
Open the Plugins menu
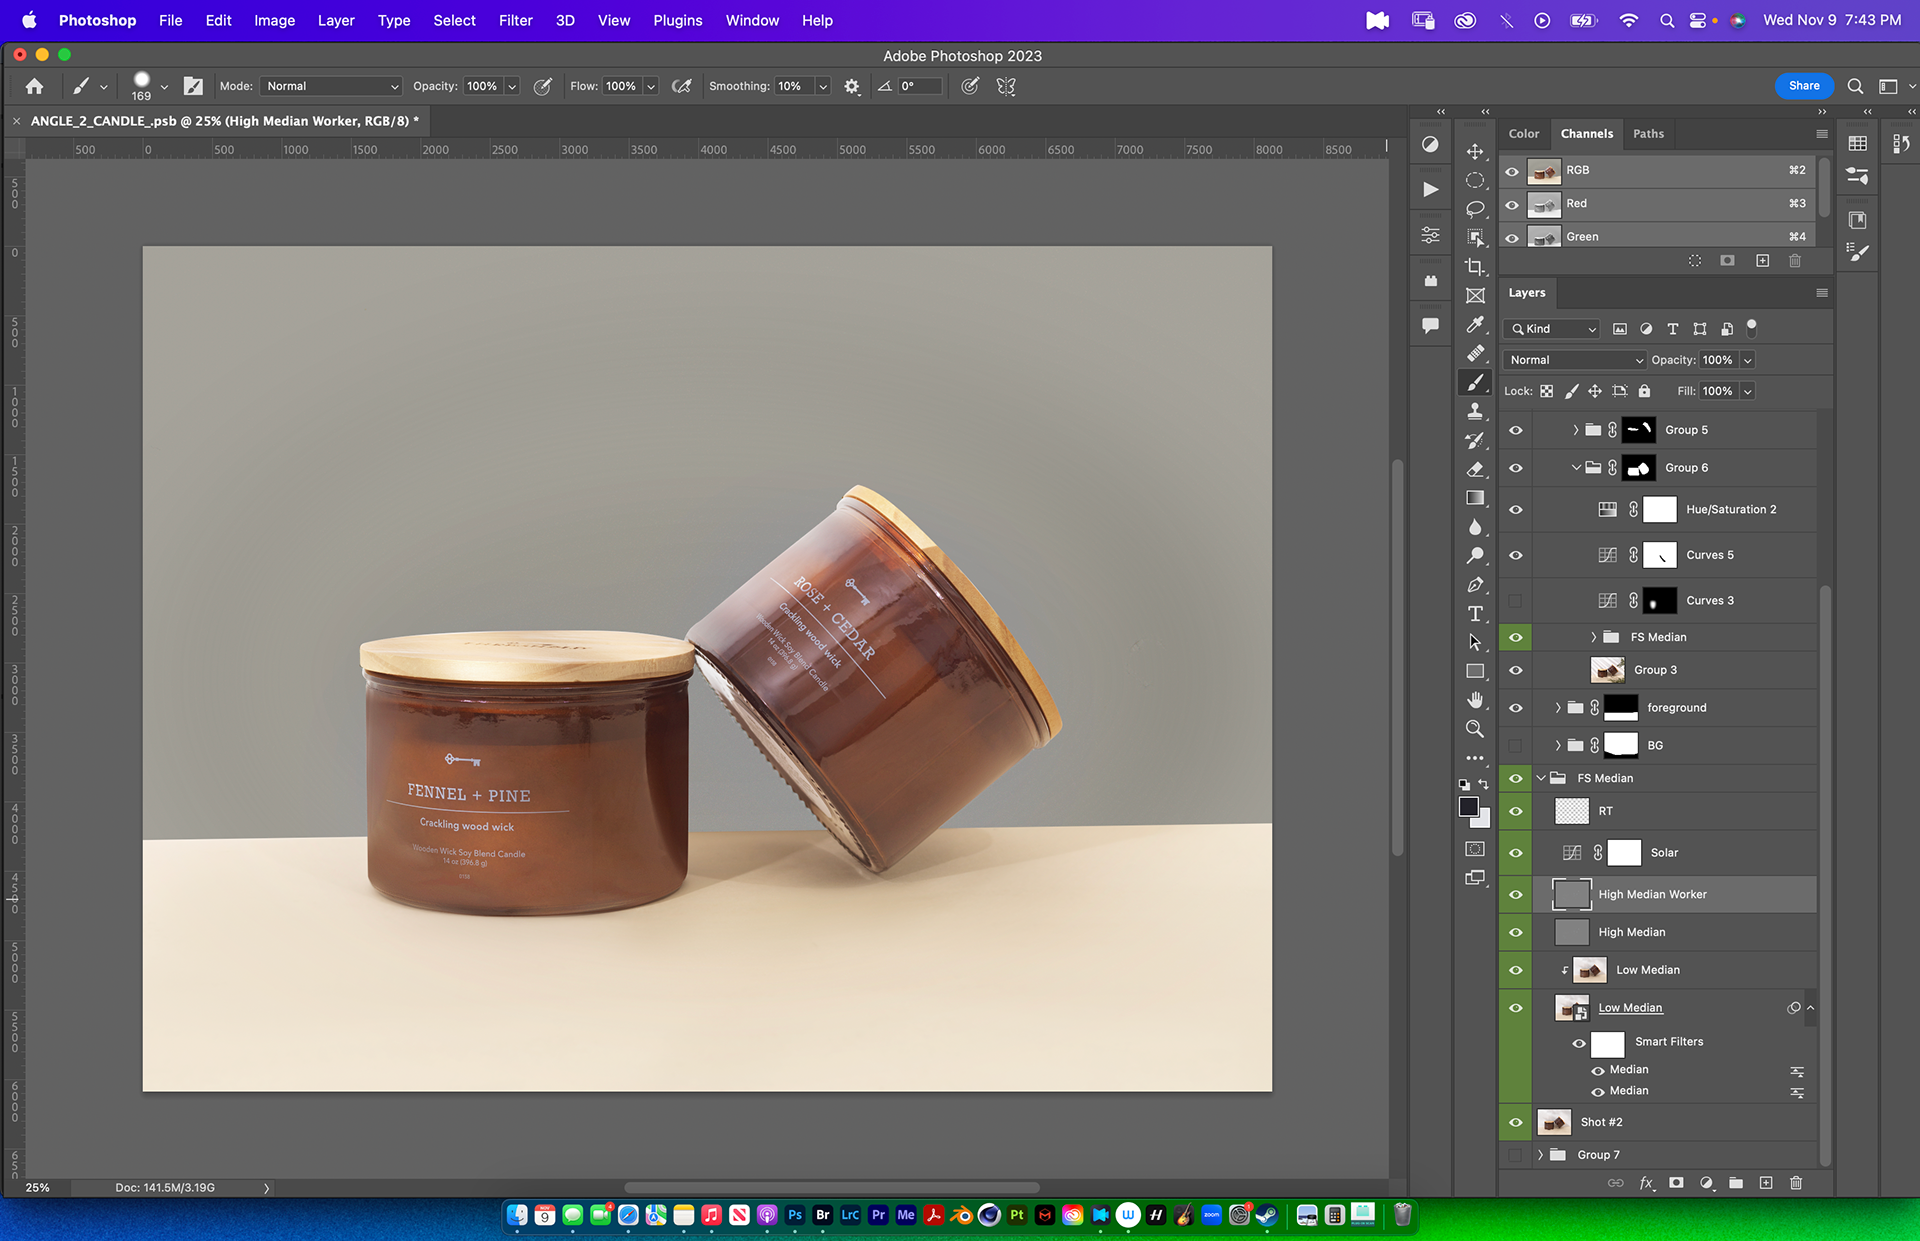point(677,20)
